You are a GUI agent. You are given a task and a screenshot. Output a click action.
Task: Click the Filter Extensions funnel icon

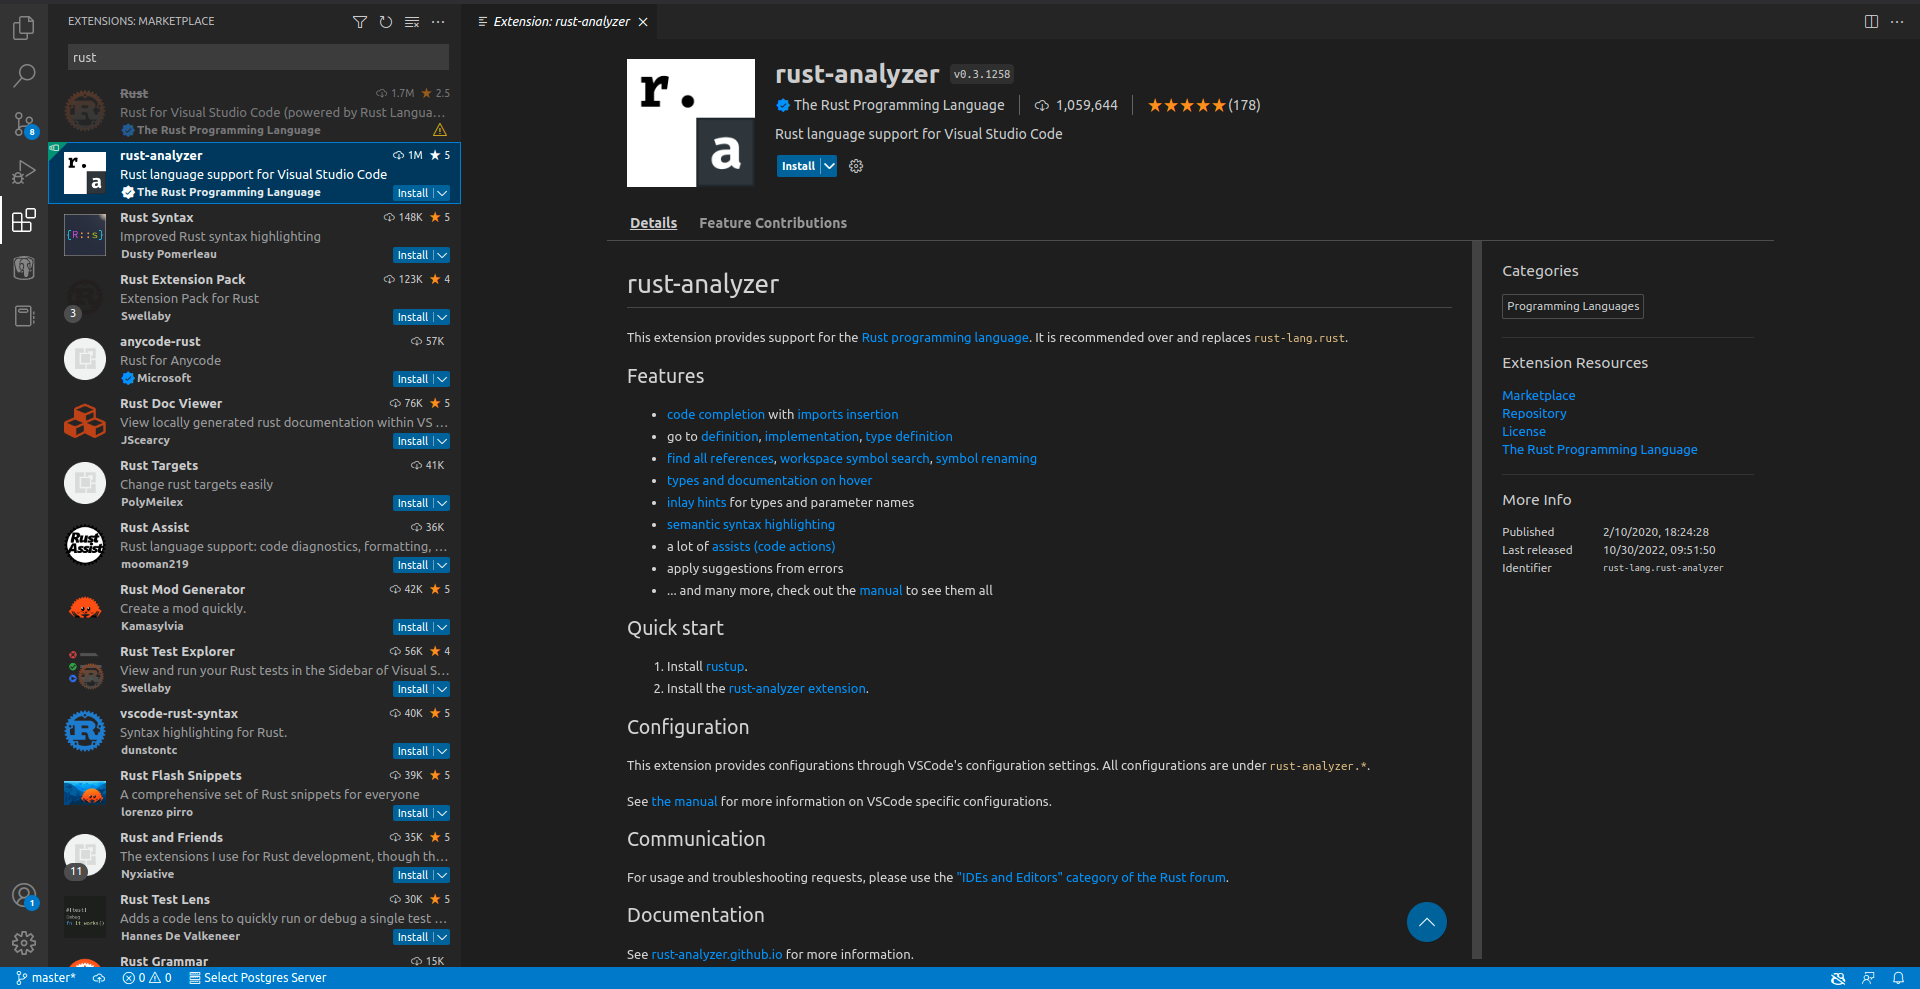(x=360, y=21)
